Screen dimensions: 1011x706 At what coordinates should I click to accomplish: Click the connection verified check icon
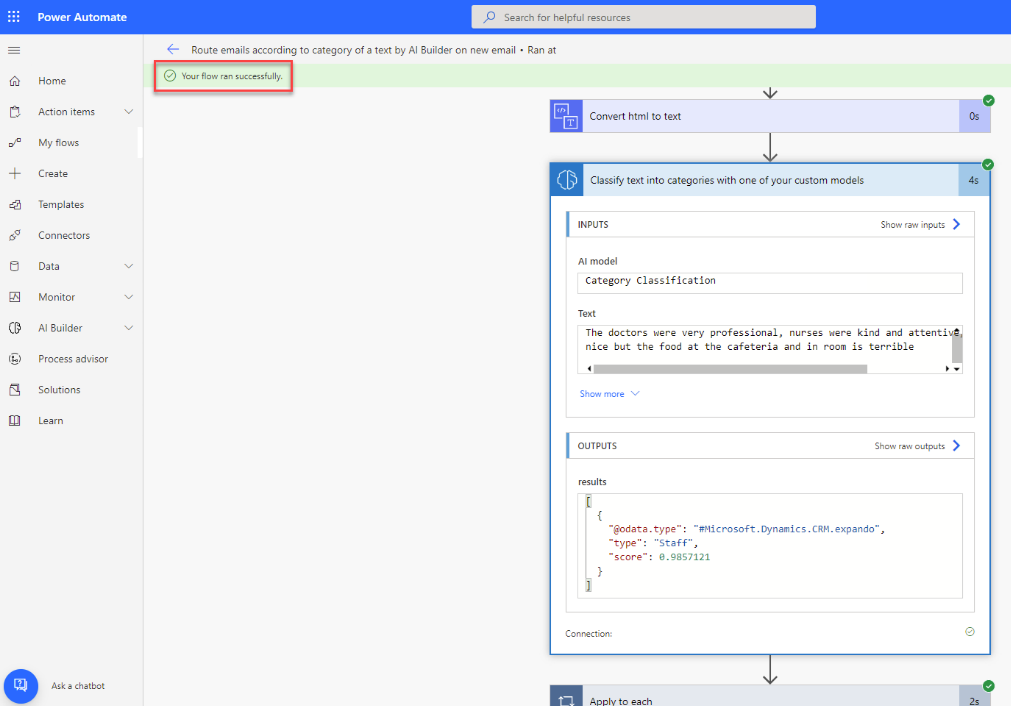tap(968, 632)
